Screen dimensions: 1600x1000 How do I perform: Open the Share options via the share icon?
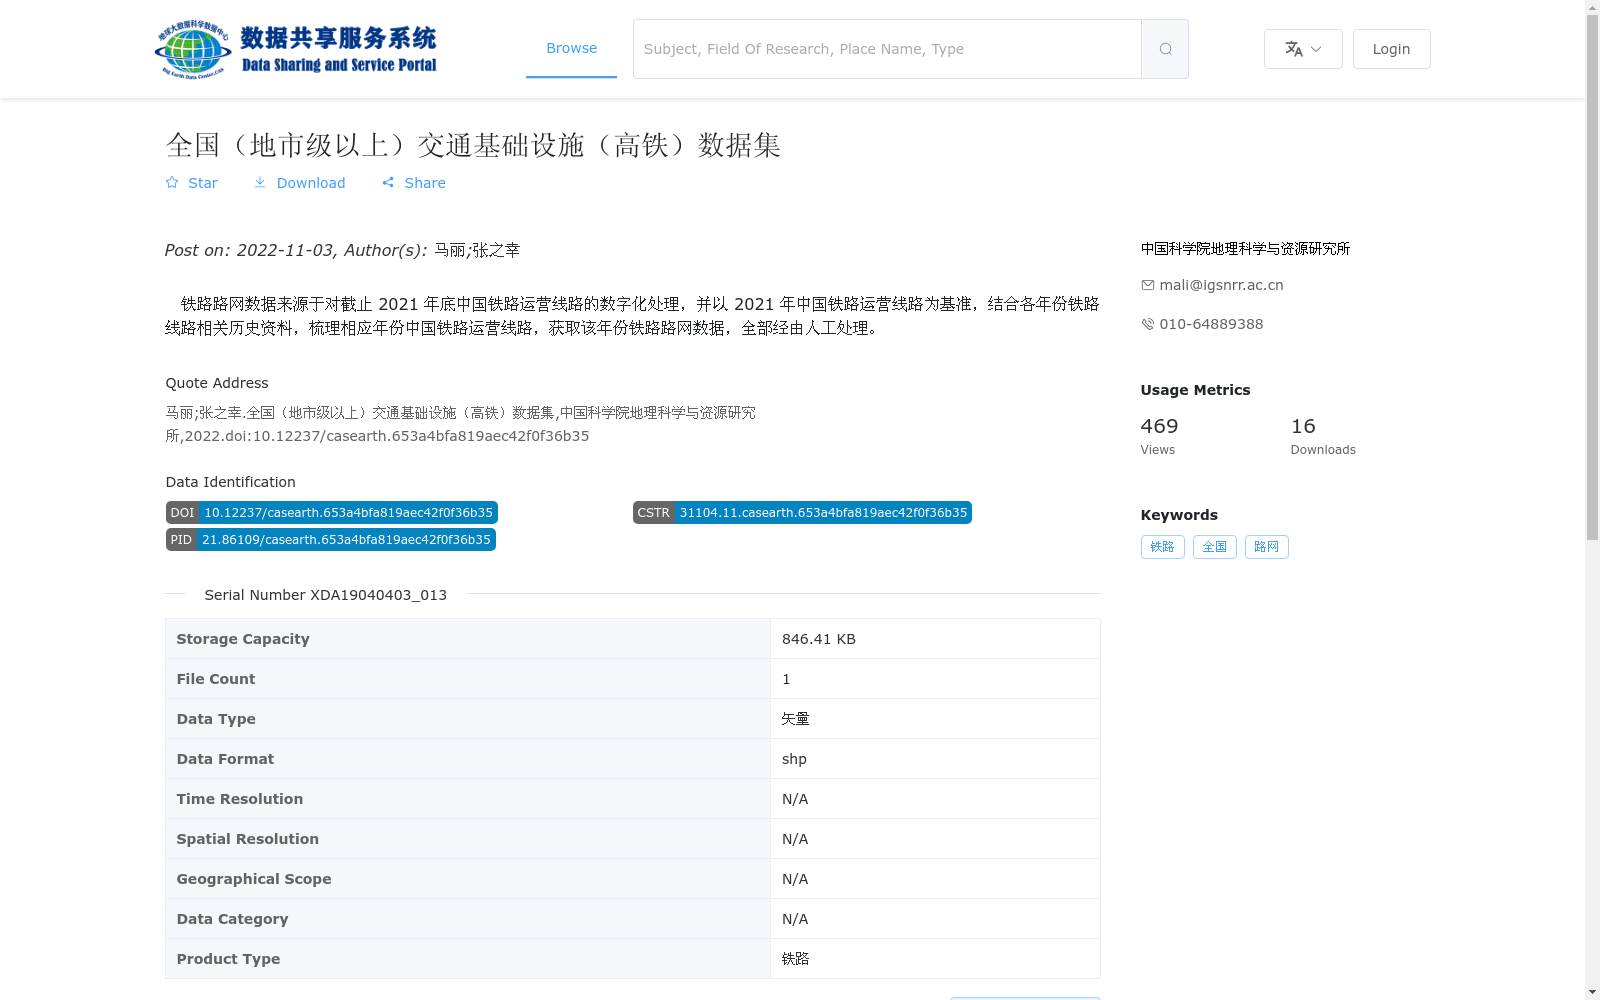388,182
